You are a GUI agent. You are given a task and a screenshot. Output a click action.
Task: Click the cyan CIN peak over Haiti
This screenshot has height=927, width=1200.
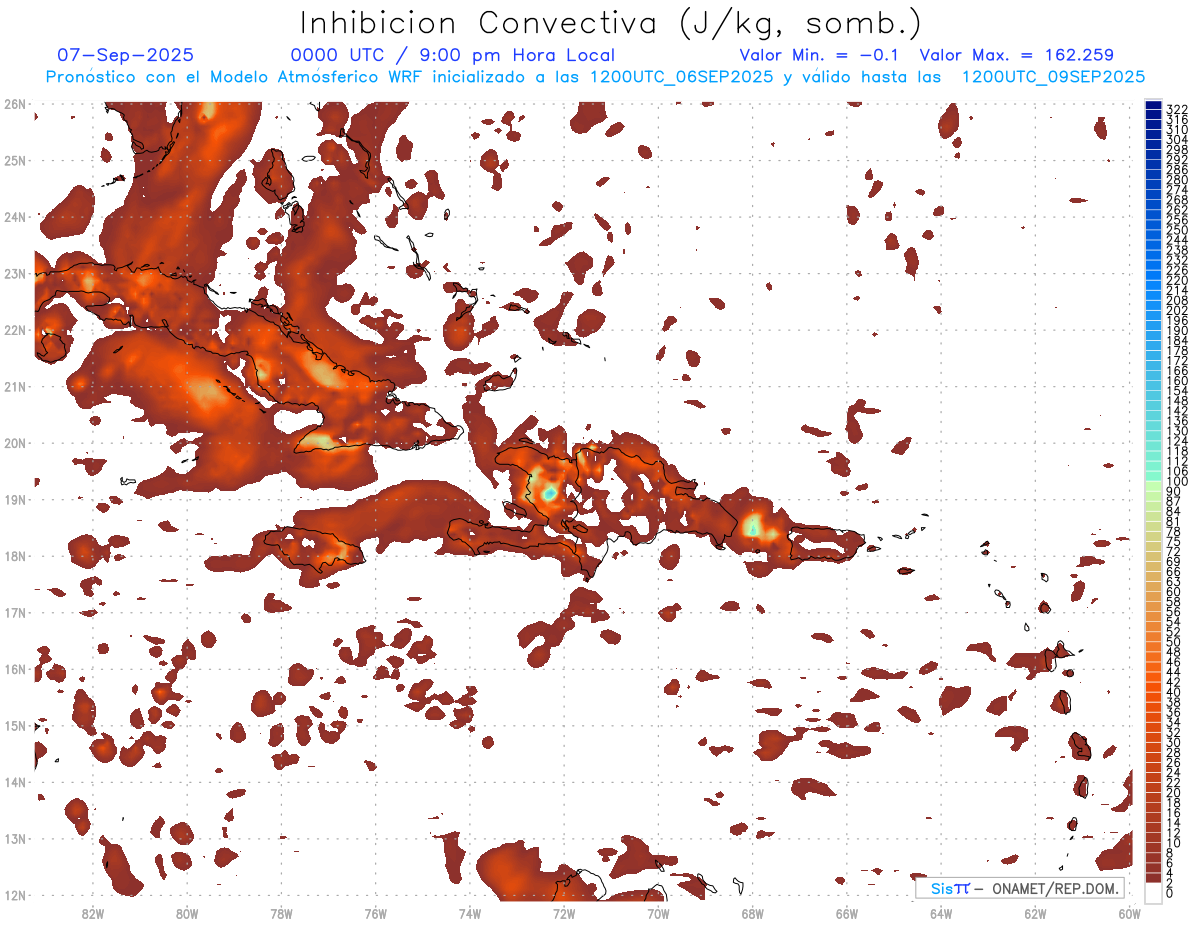tap(549, 492)
